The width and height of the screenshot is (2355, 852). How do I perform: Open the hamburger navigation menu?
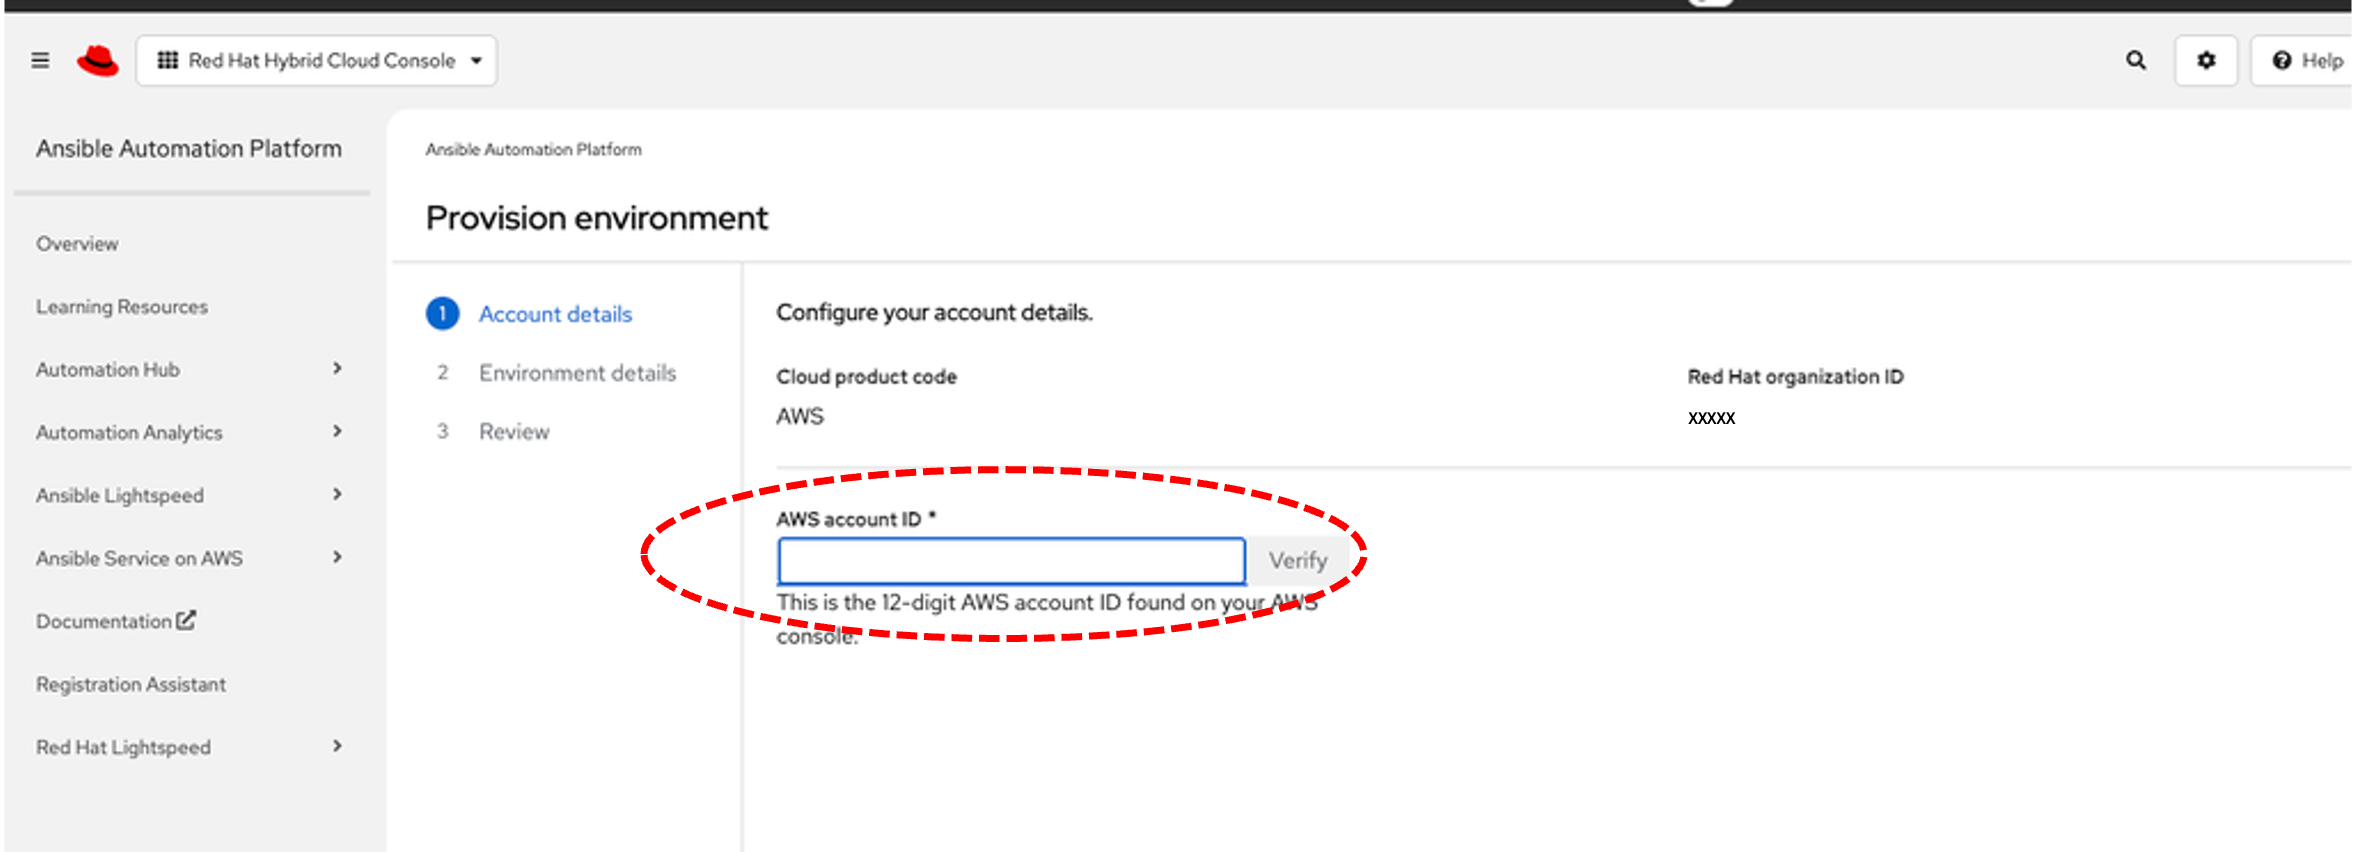40,61
